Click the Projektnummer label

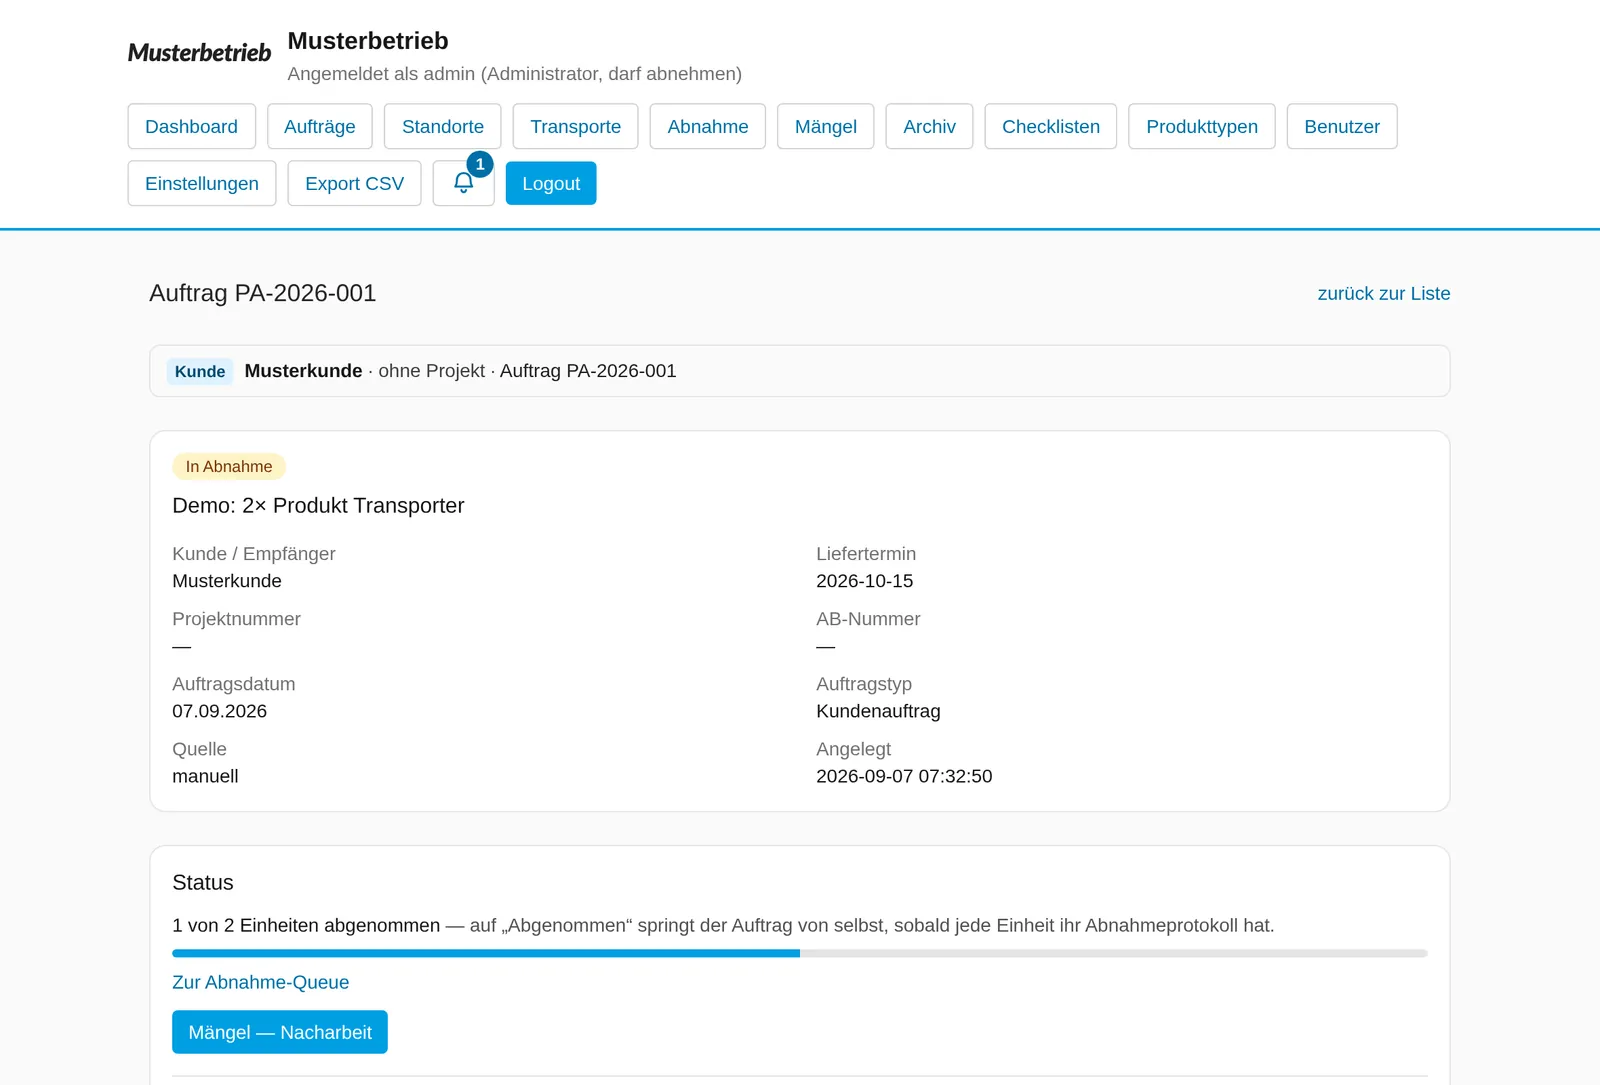click(236, 619)
